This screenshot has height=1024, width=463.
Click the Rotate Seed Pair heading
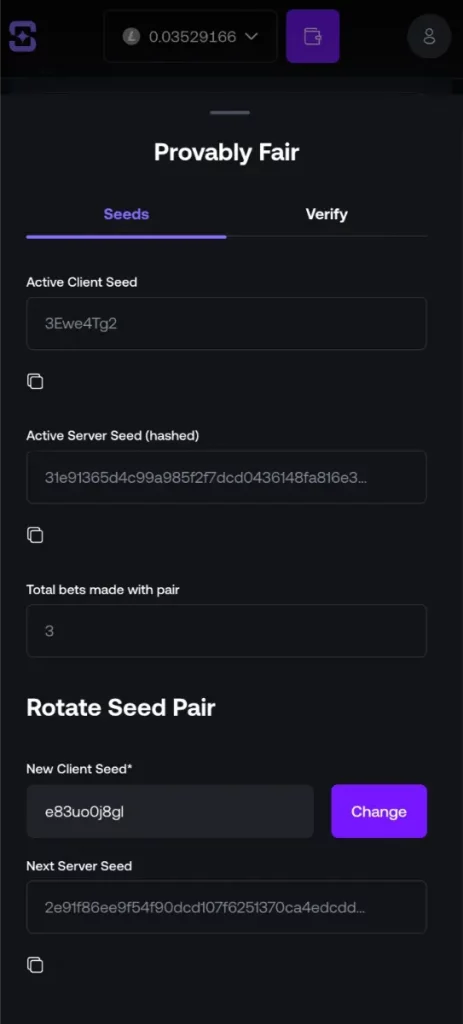point(121,707)
